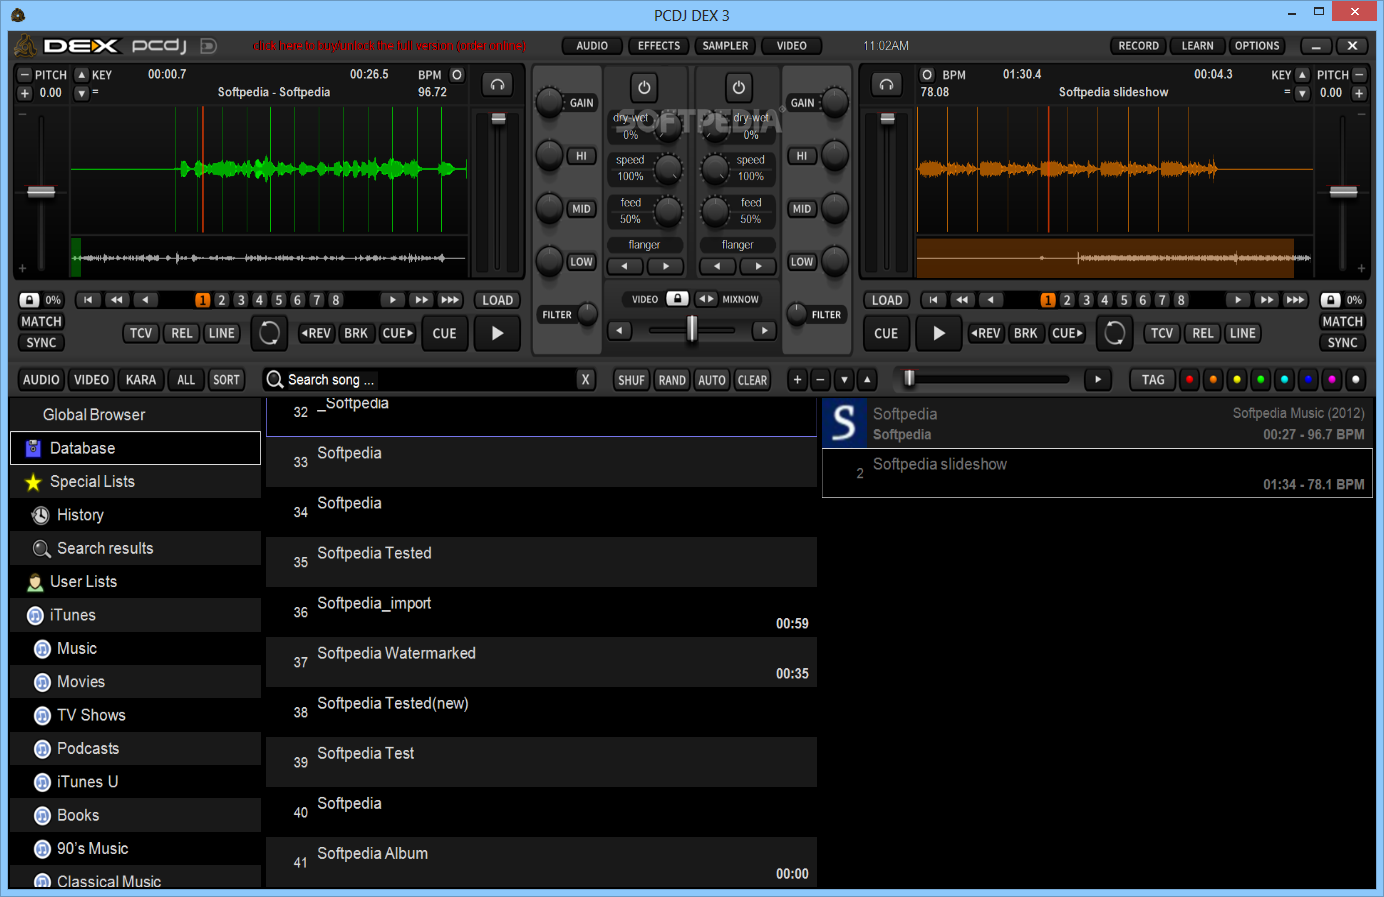Filter the browser by KARA karaoke files
Viewport: 1384px width, 897px height.
pos(141,380)
